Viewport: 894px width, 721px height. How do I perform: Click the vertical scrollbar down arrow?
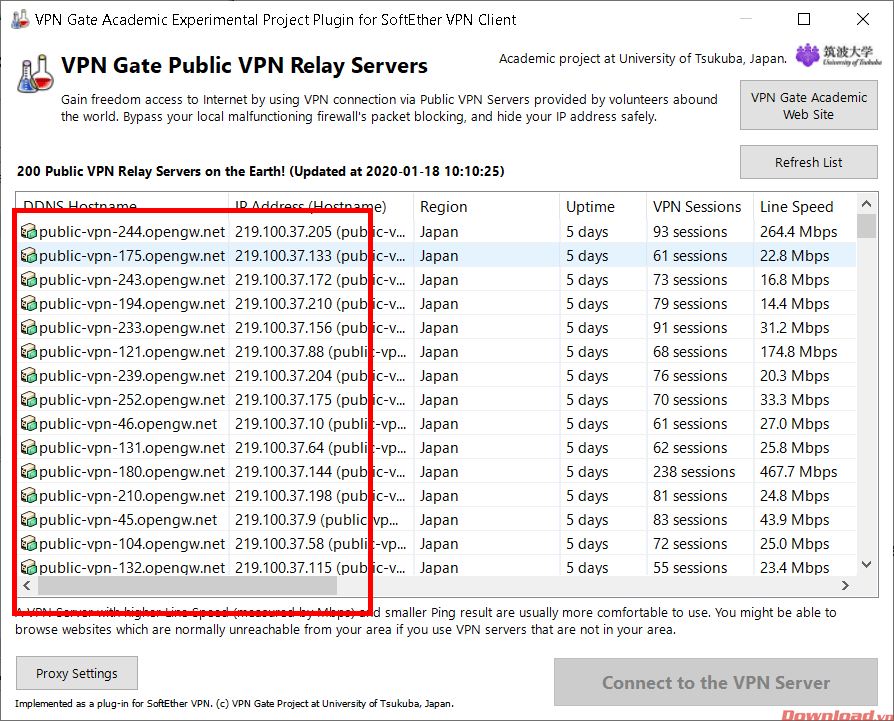(867, 564)
